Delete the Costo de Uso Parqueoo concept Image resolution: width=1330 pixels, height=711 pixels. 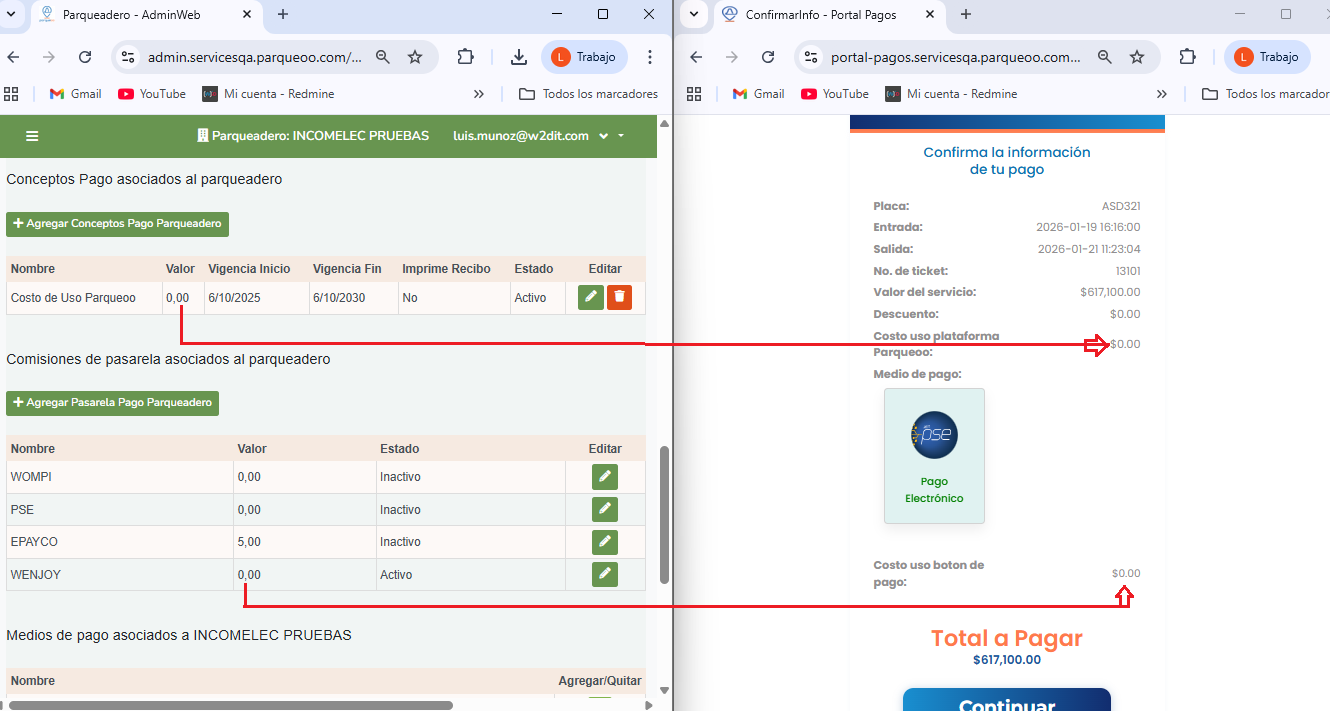click(619, 297)
